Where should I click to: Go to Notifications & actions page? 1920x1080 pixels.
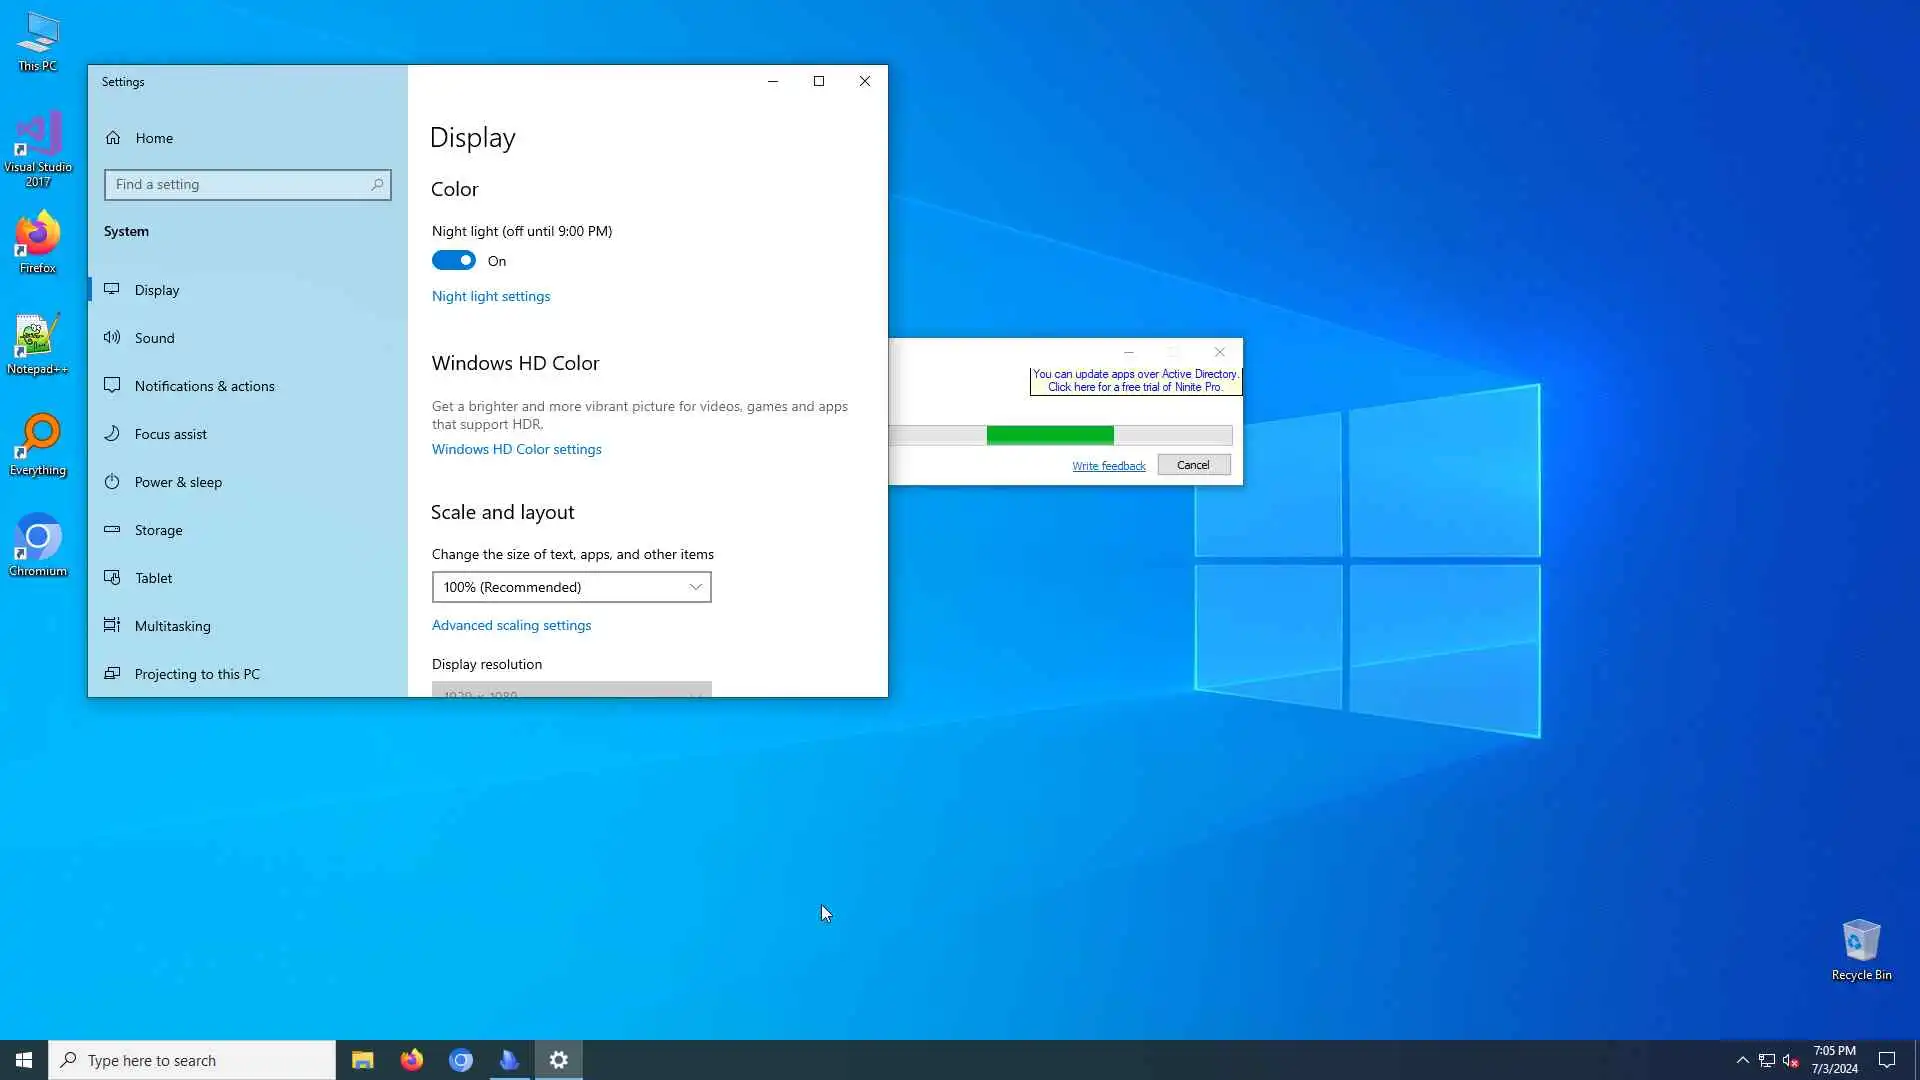pyautogui.click(x=204, y=386)
